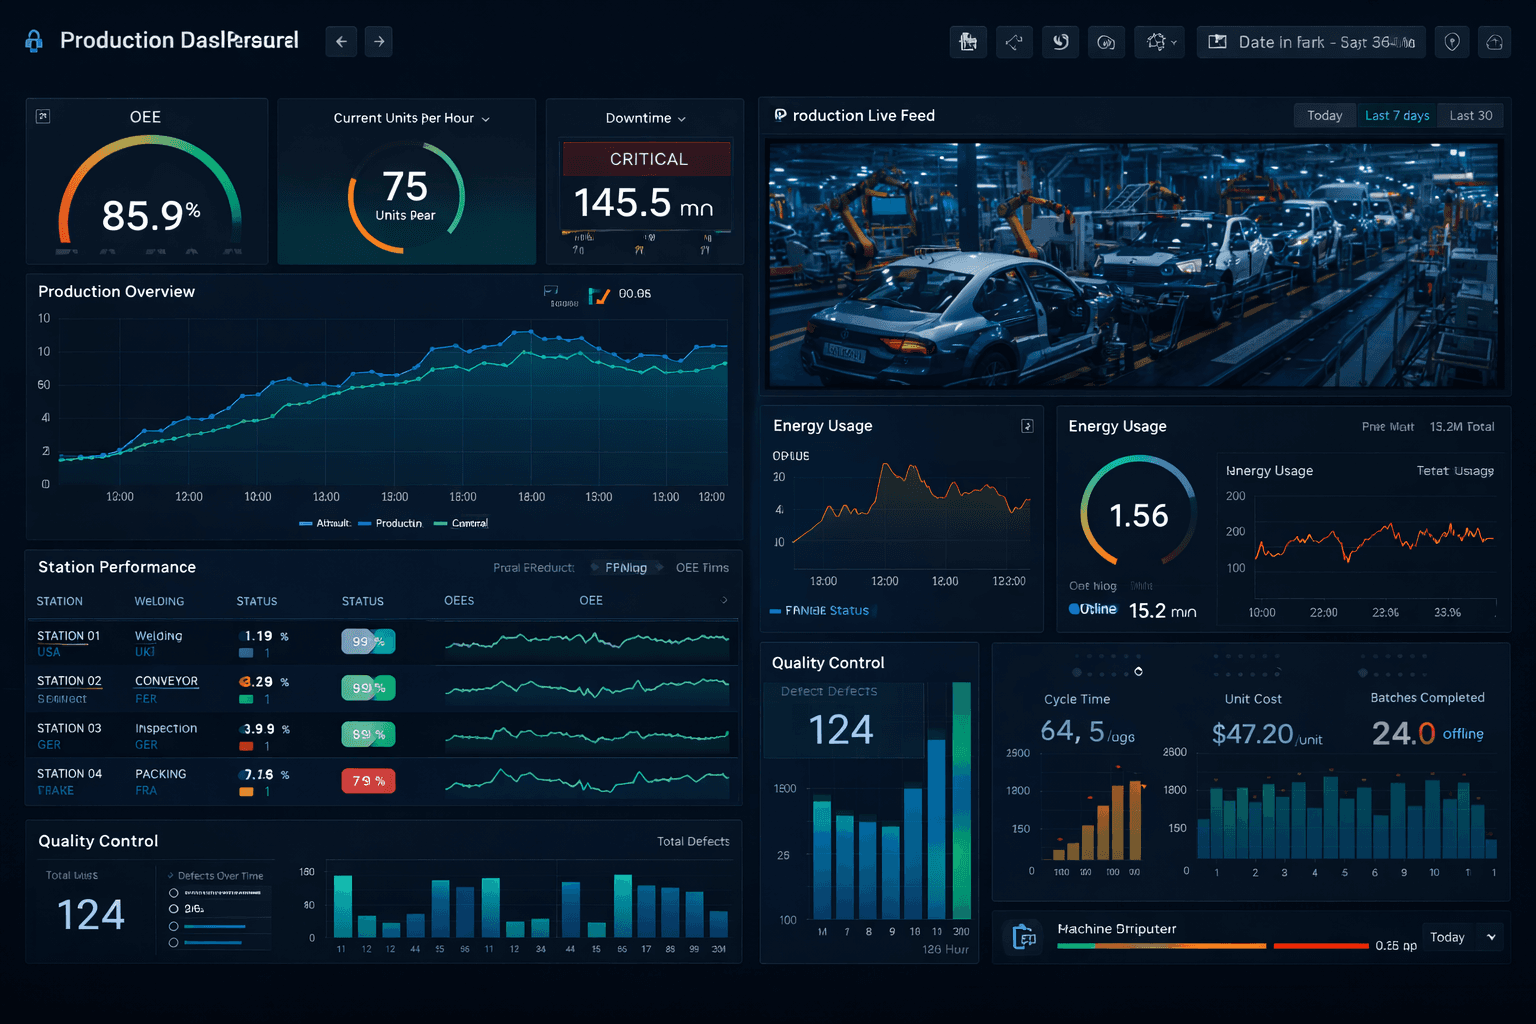Click the location pin icon

click(1452, 42)
